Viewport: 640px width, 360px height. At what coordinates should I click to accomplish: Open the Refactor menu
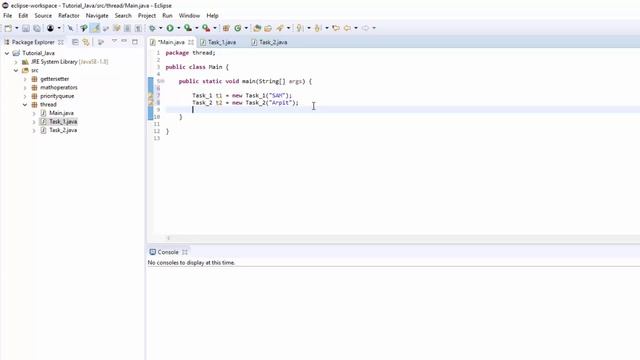[69, 16]
